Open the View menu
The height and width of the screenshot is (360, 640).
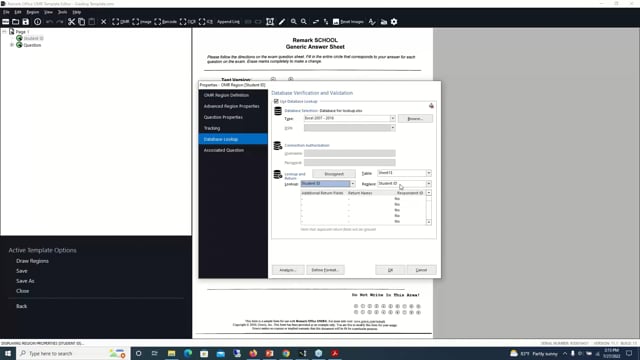click(x=48, y=12)
